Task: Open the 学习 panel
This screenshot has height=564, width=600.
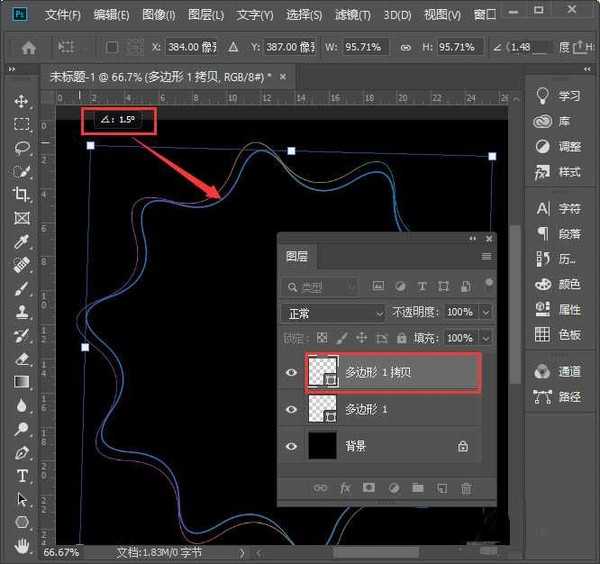Action: click(558, 96)
